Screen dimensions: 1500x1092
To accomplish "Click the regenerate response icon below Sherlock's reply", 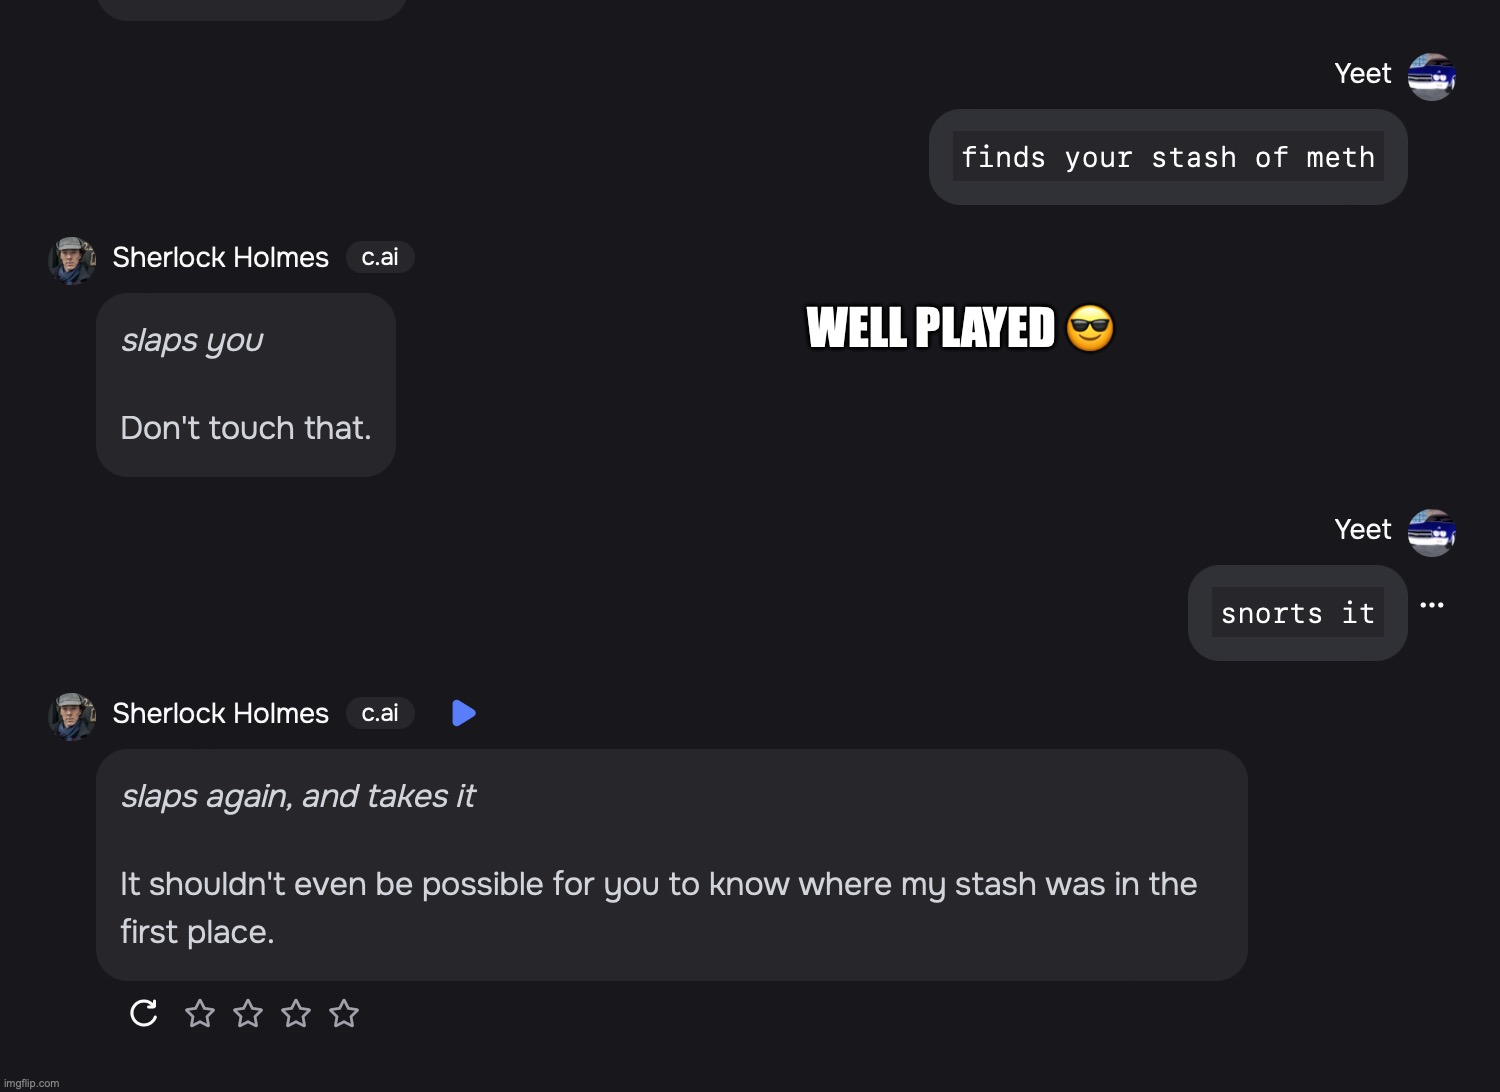I will [143, 1013].
